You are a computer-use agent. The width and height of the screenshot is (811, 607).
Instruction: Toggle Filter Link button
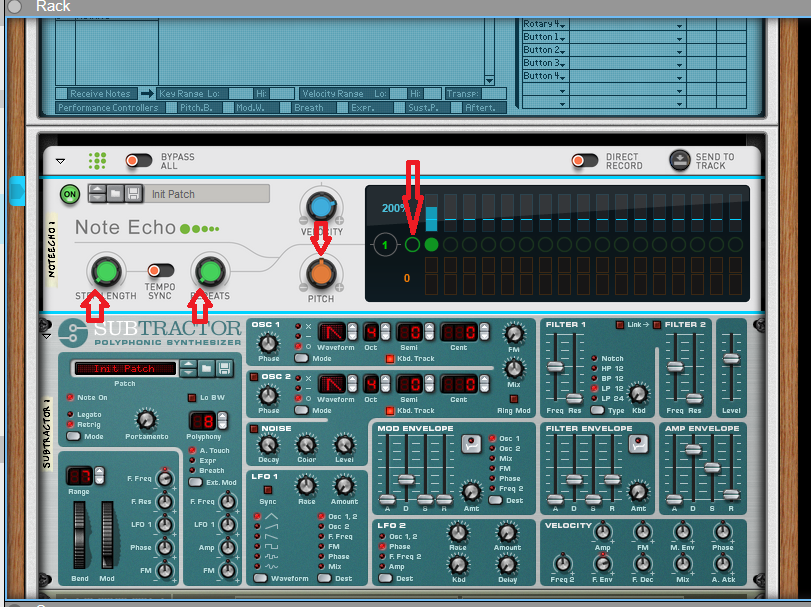pos(620,325)
